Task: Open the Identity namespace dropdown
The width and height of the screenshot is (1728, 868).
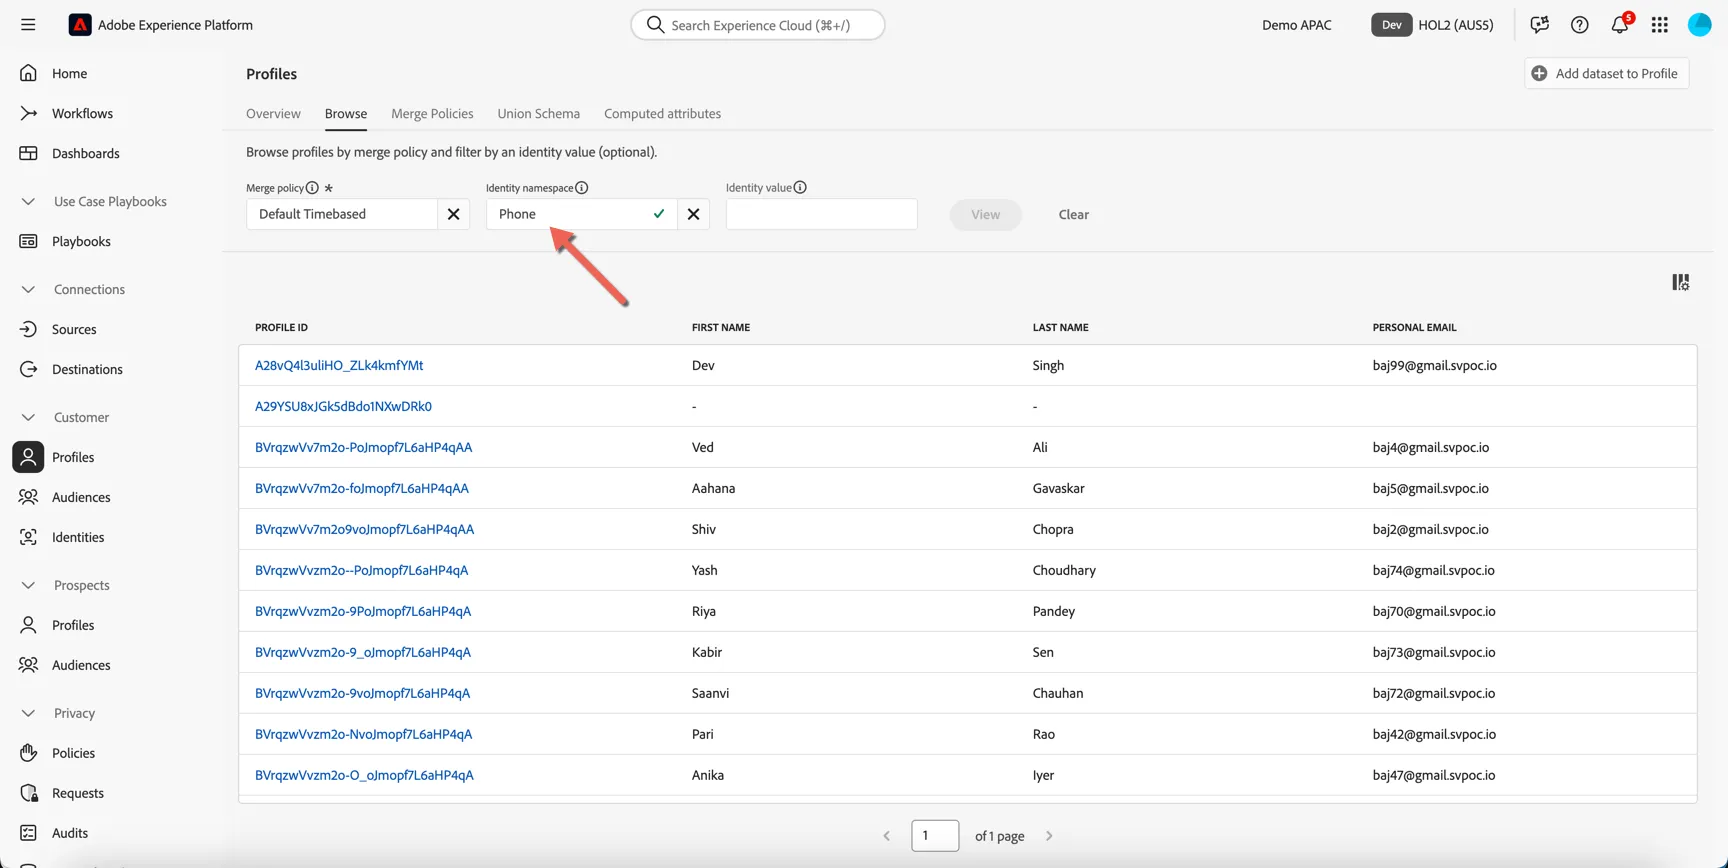Action: (x=582, y=214)
